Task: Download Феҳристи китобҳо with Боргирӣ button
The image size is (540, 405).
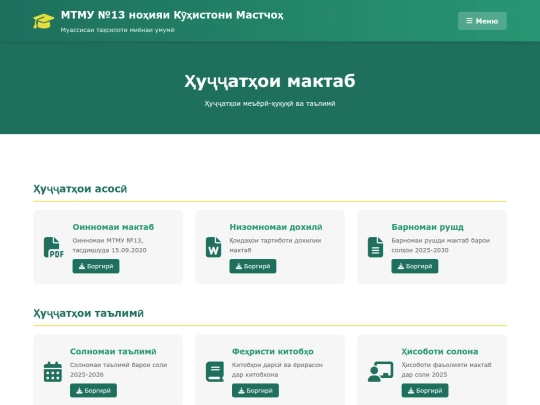Action: tap(255, 391)
